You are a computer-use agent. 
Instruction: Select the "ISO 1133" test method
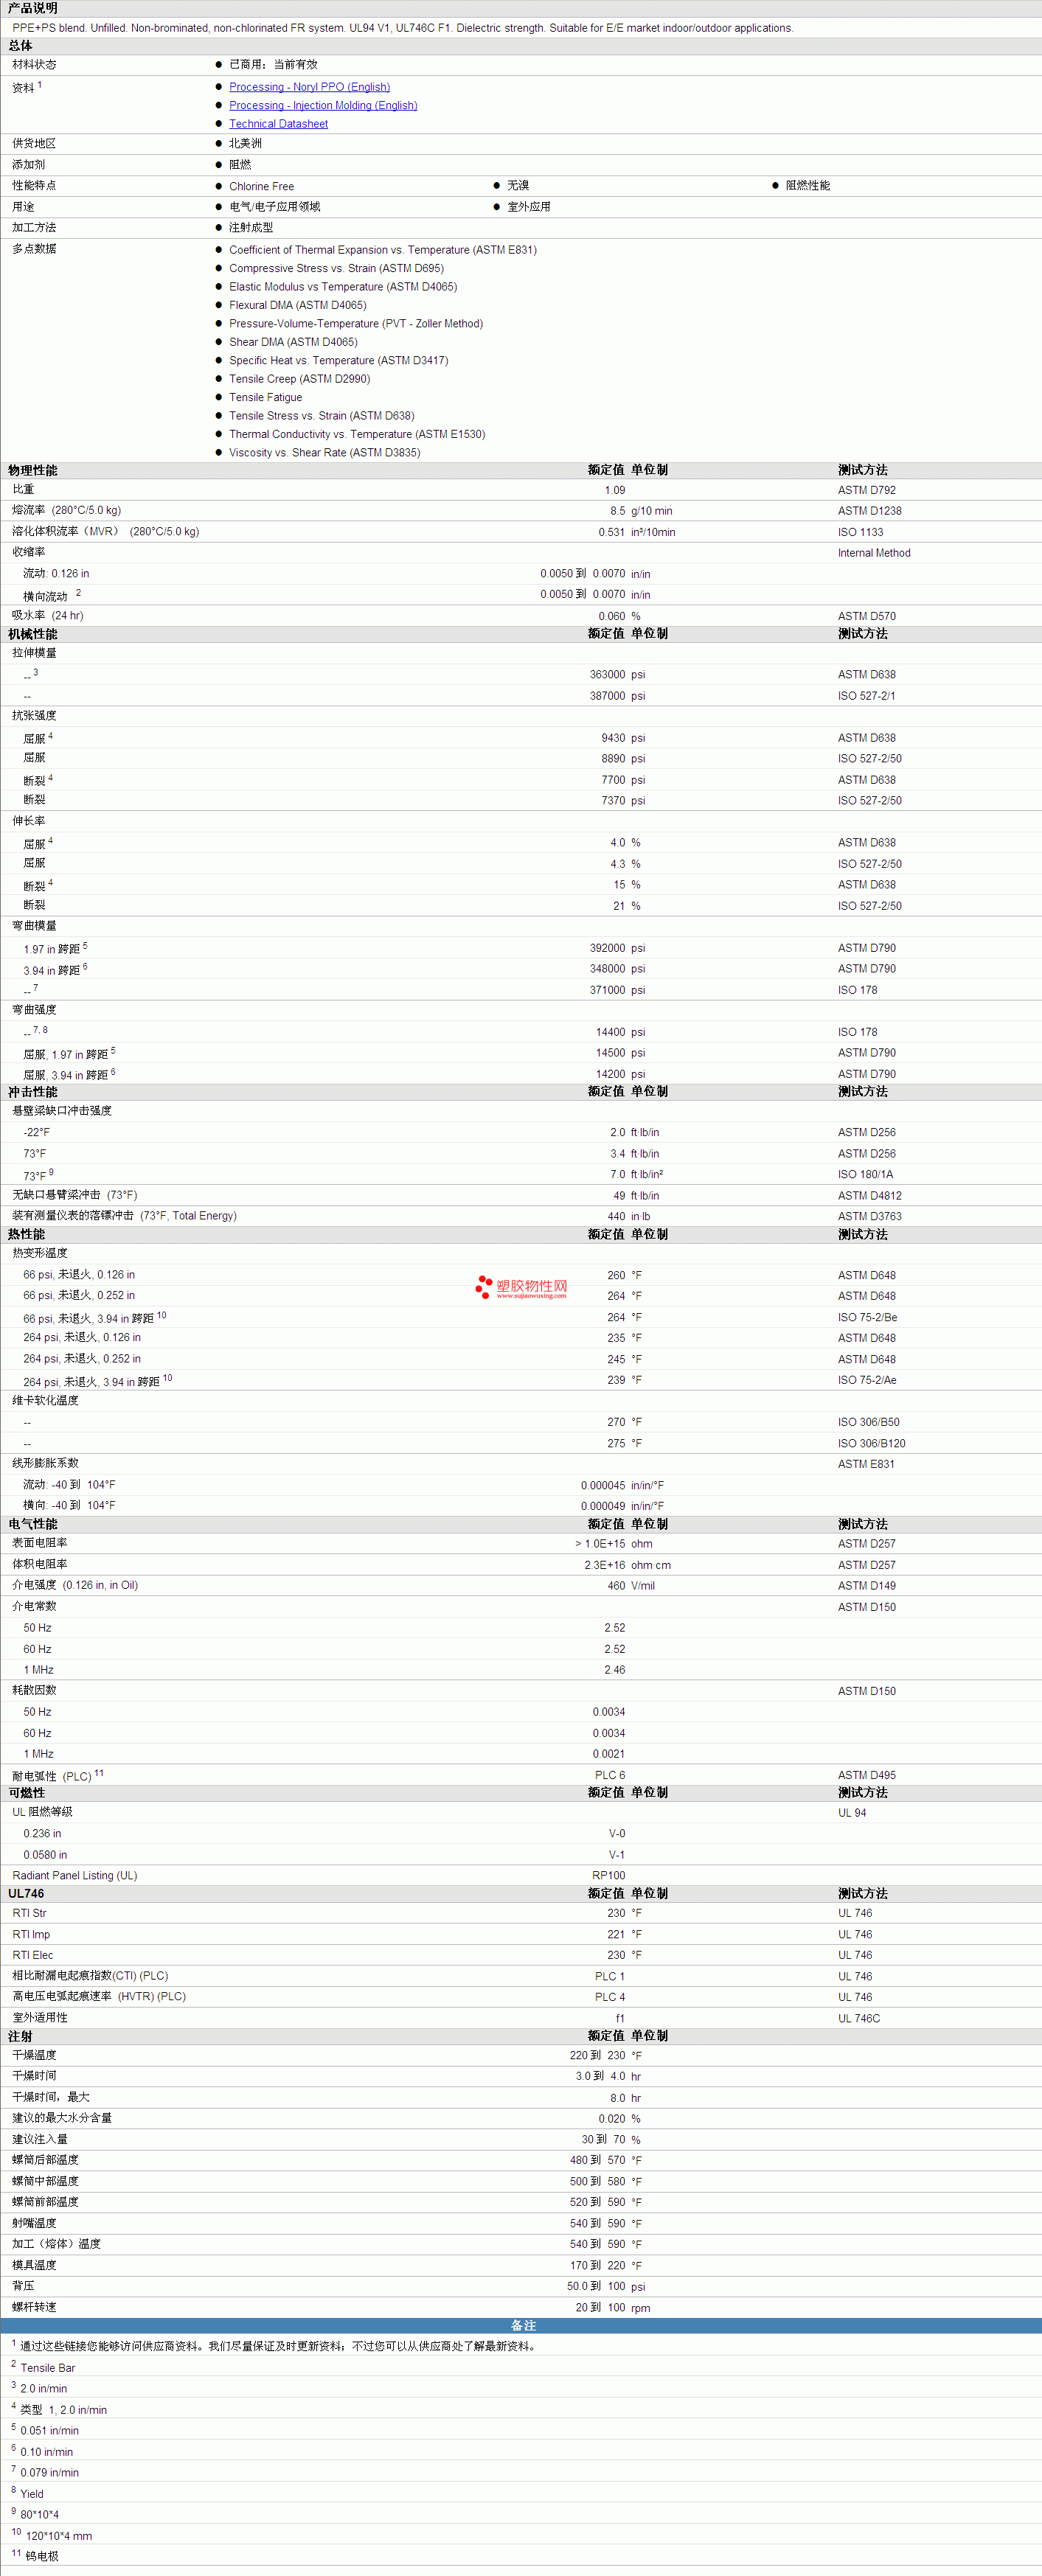click(x=861, y=533)
